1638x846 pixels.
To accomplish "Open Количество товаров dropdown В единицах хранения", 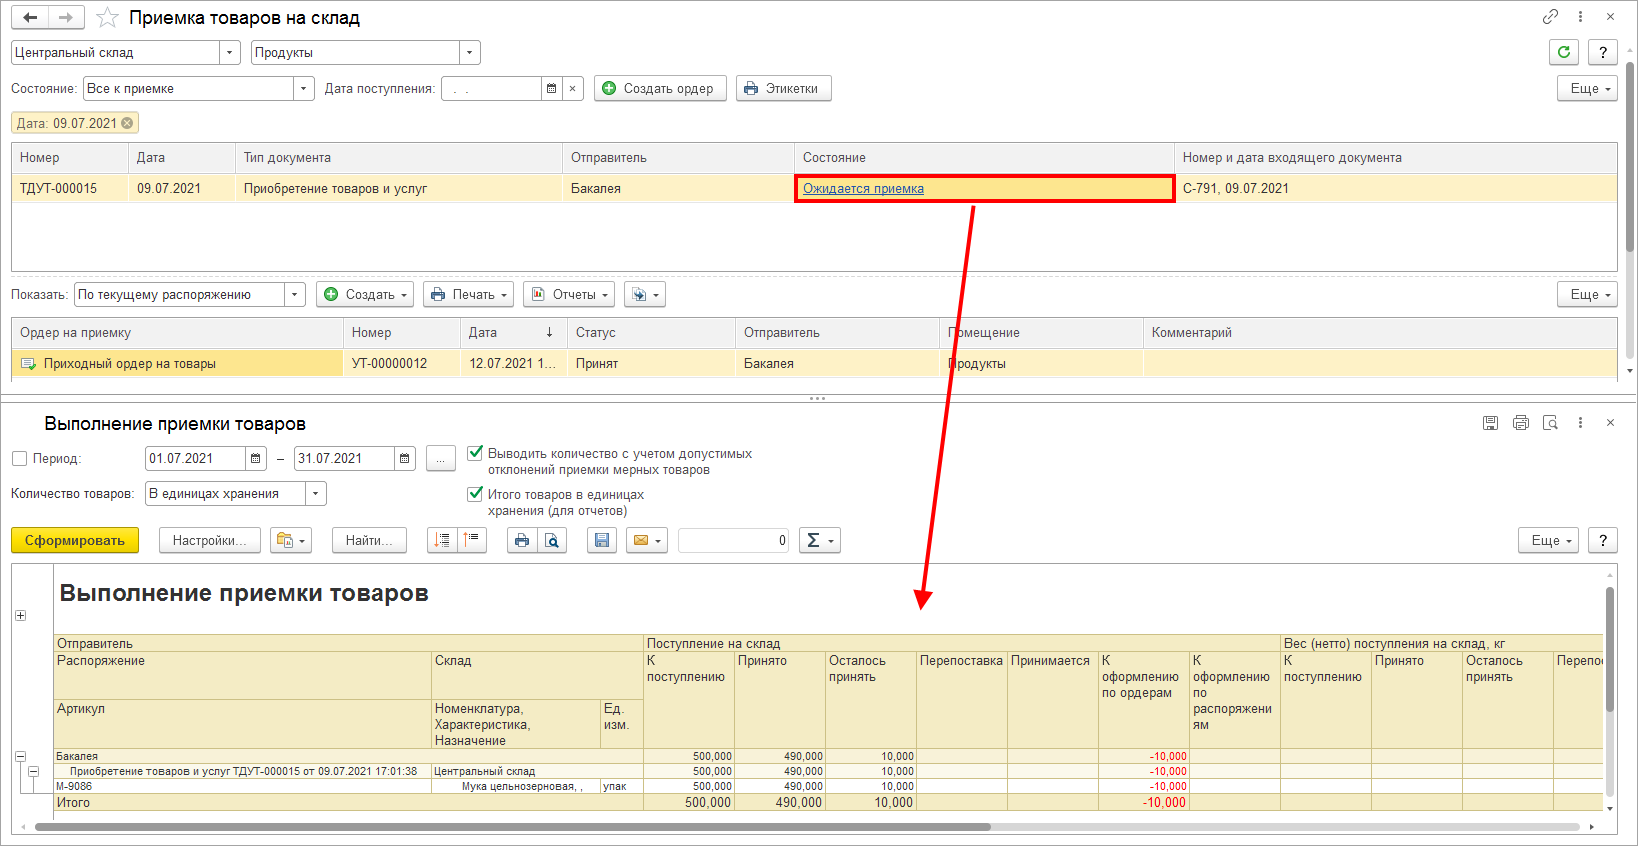I will (x=316, y=493).
